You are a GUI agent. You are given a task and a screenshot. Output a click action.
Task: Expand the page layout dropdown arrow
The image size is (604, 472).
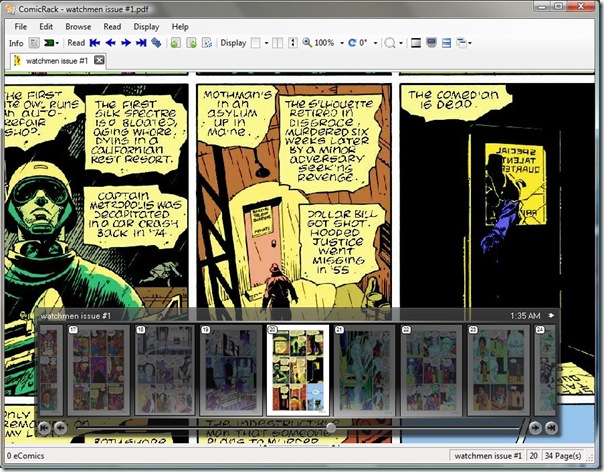point(266,43)
